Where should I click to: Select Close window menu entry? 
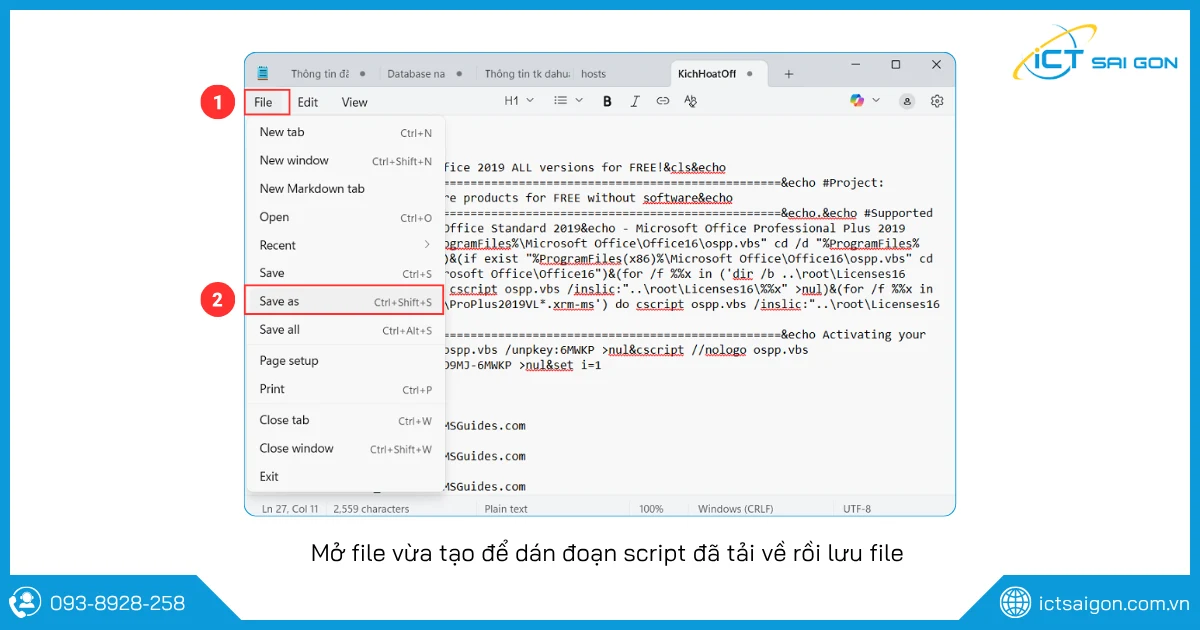coord(345,448)
